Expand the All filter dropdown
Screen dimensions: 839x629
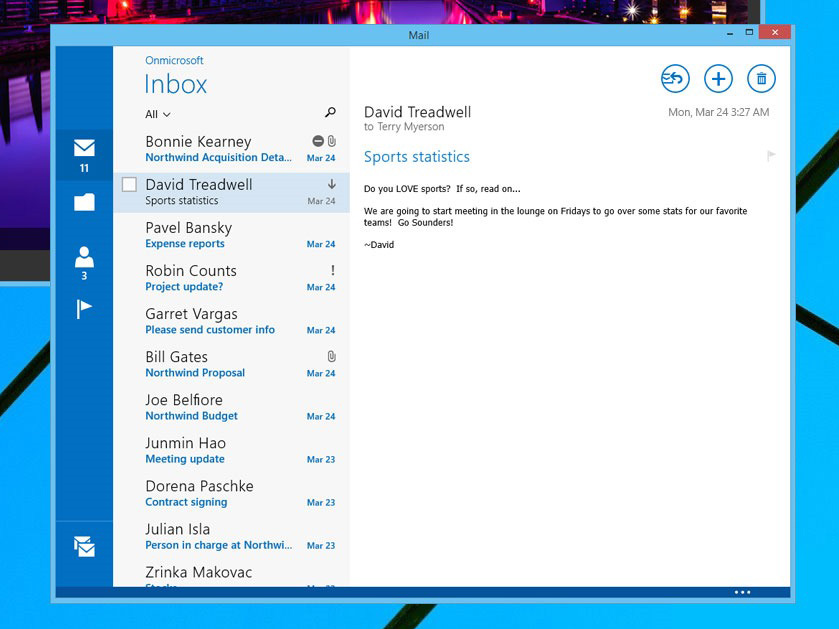[x=158, y=114]
